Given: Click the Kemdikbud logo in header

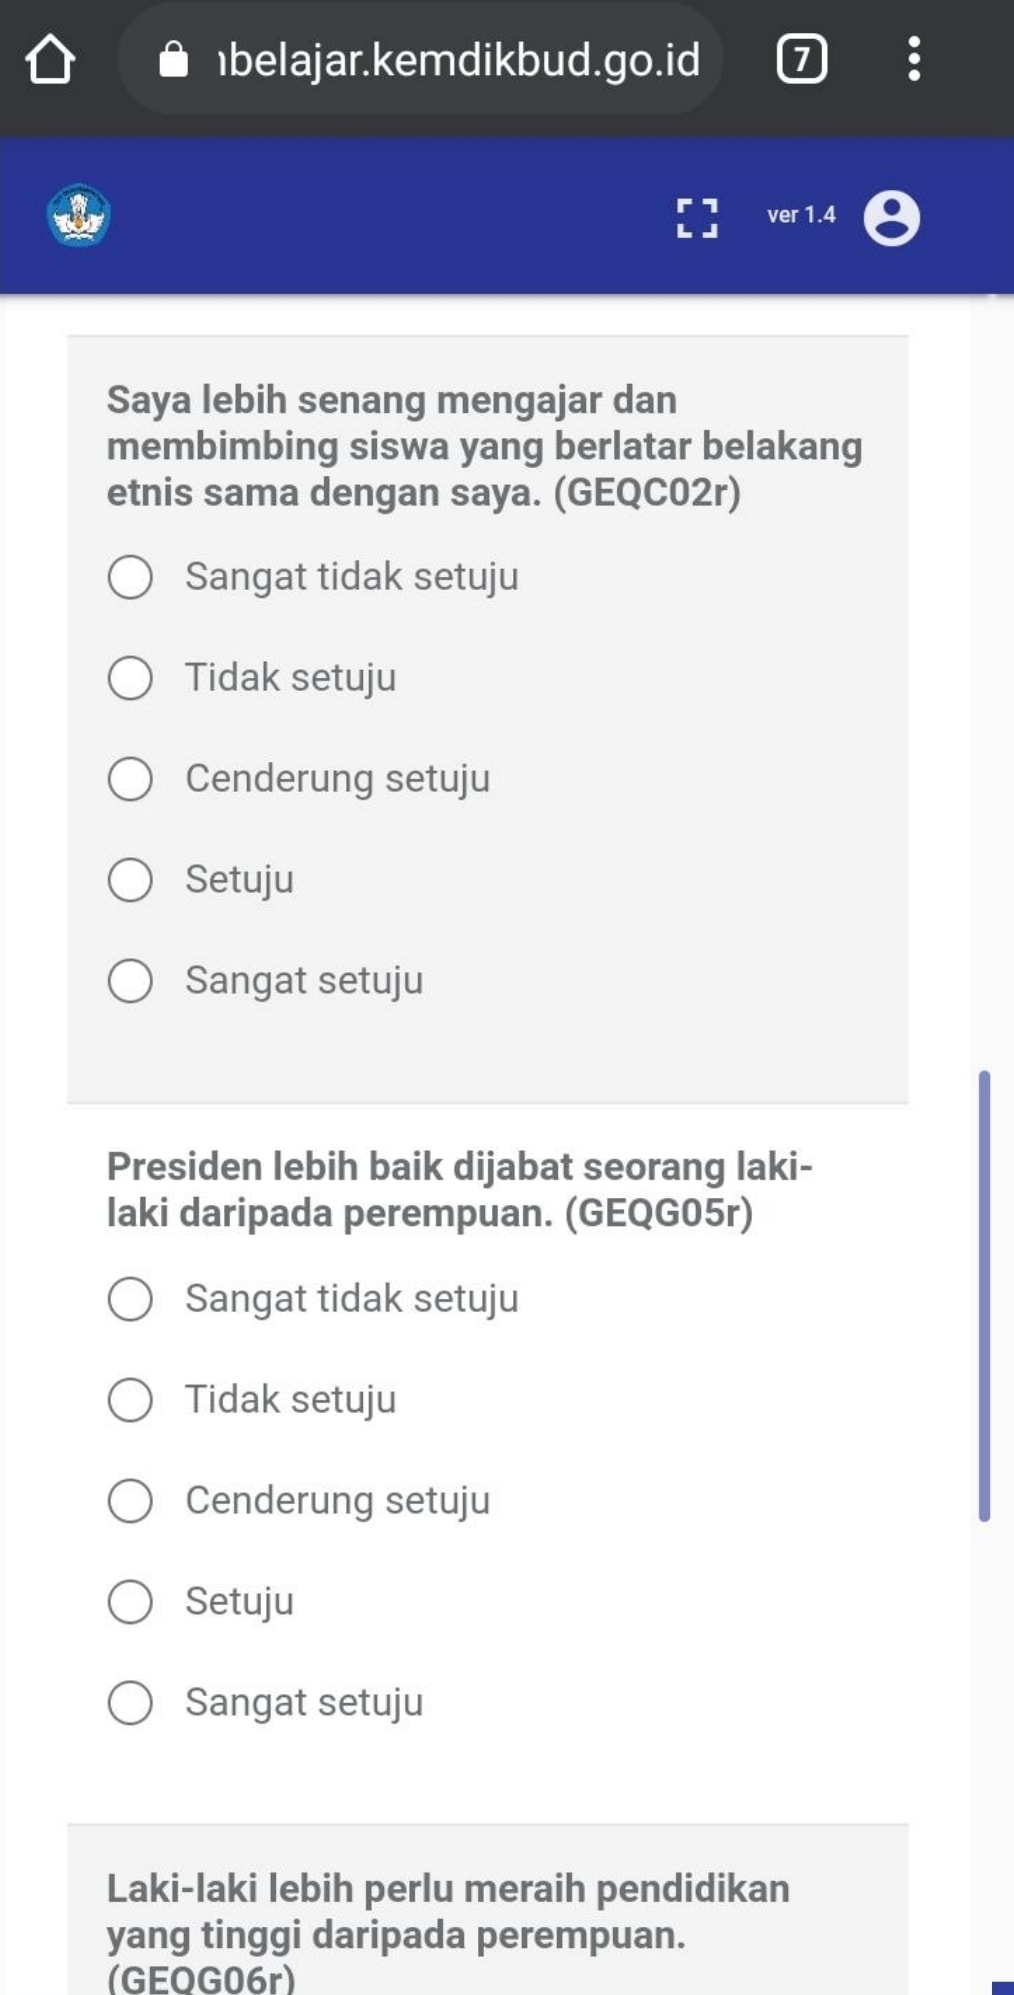Looking at the screenshot, I should (x=78, y=215).
